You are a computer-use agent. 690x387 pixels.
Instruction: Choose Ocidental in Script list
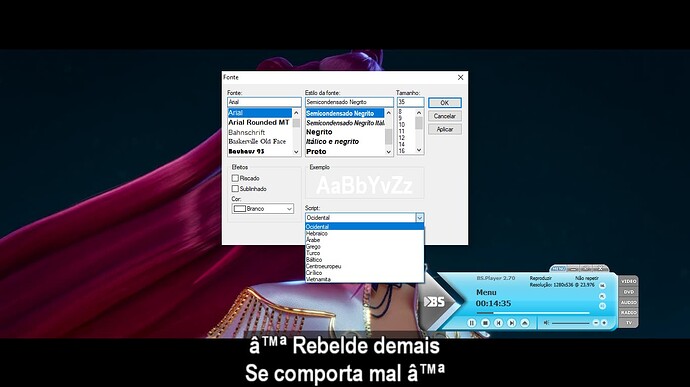pyautogui.click(x=364, y=227)
